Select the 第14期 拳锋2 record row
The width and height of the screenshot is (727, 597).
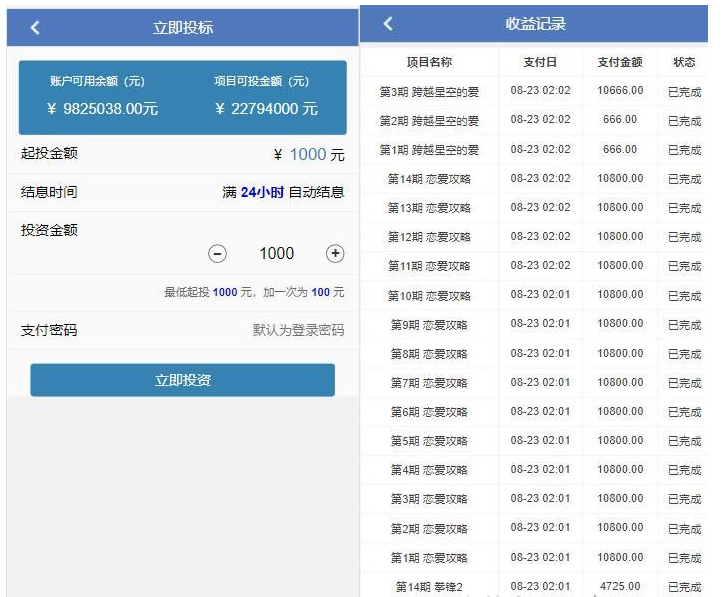point(429,587)
